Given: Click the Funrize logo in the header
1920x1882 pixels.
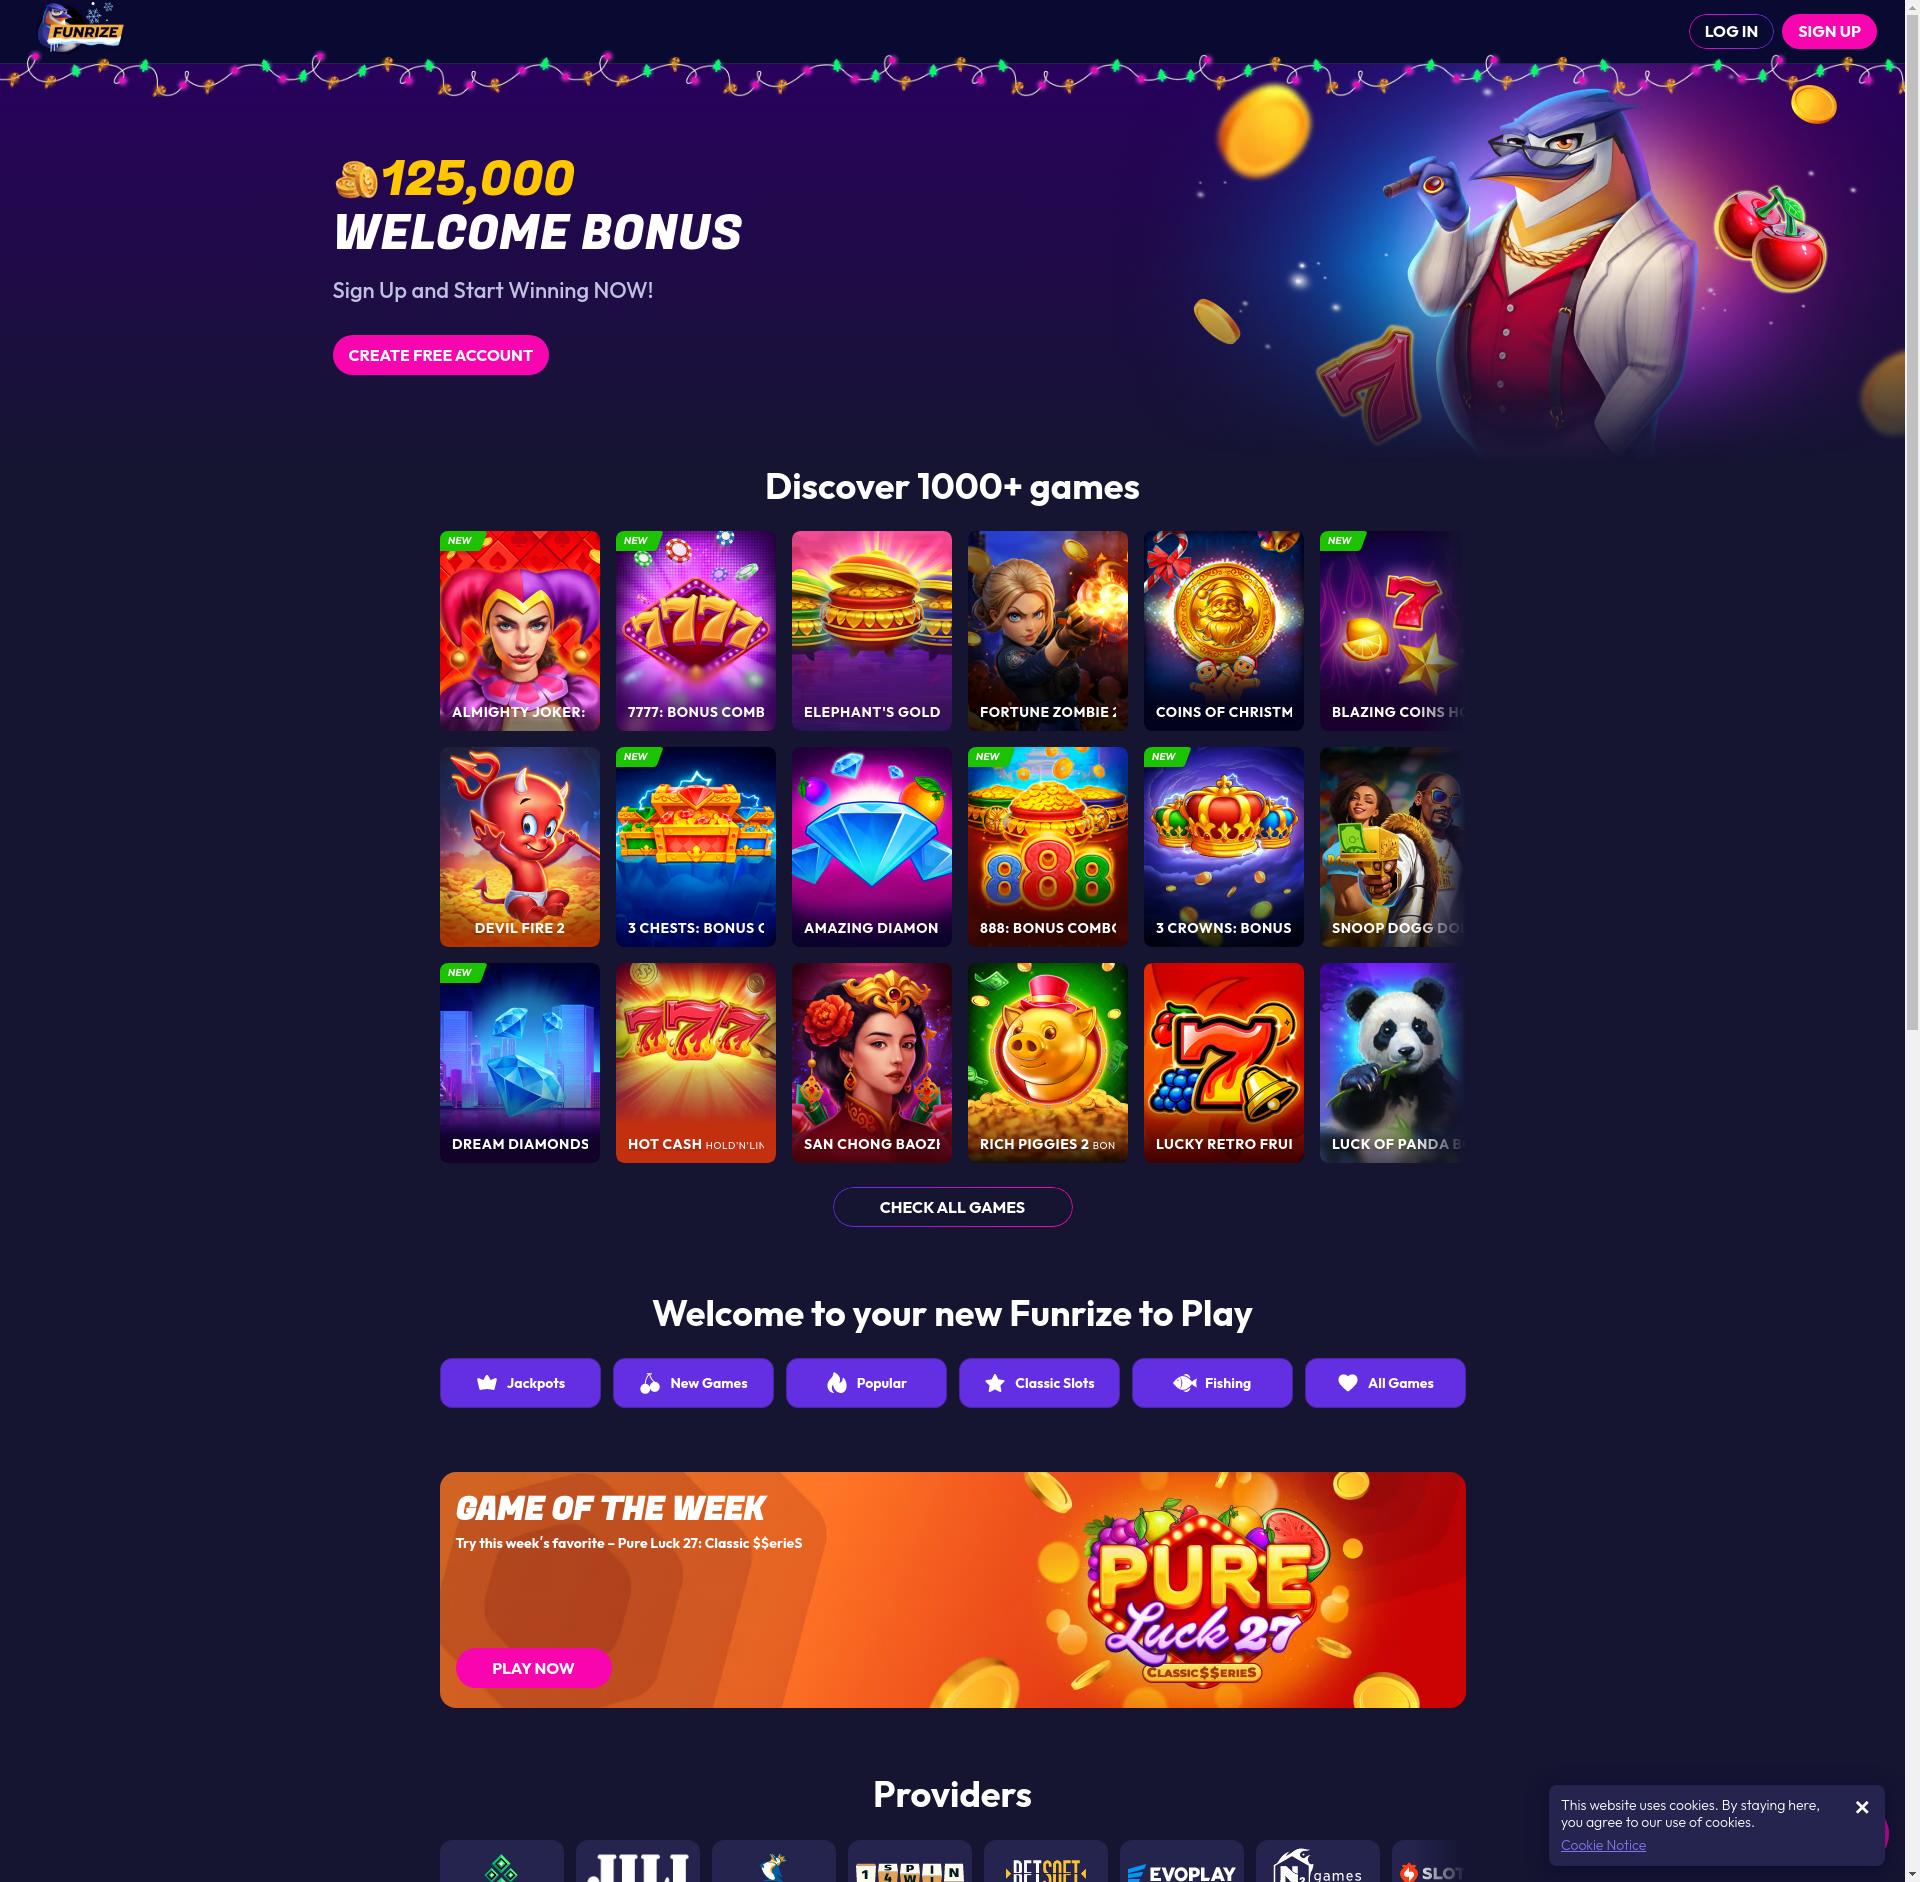Looking at the screenshot, I should coord(80,28).
